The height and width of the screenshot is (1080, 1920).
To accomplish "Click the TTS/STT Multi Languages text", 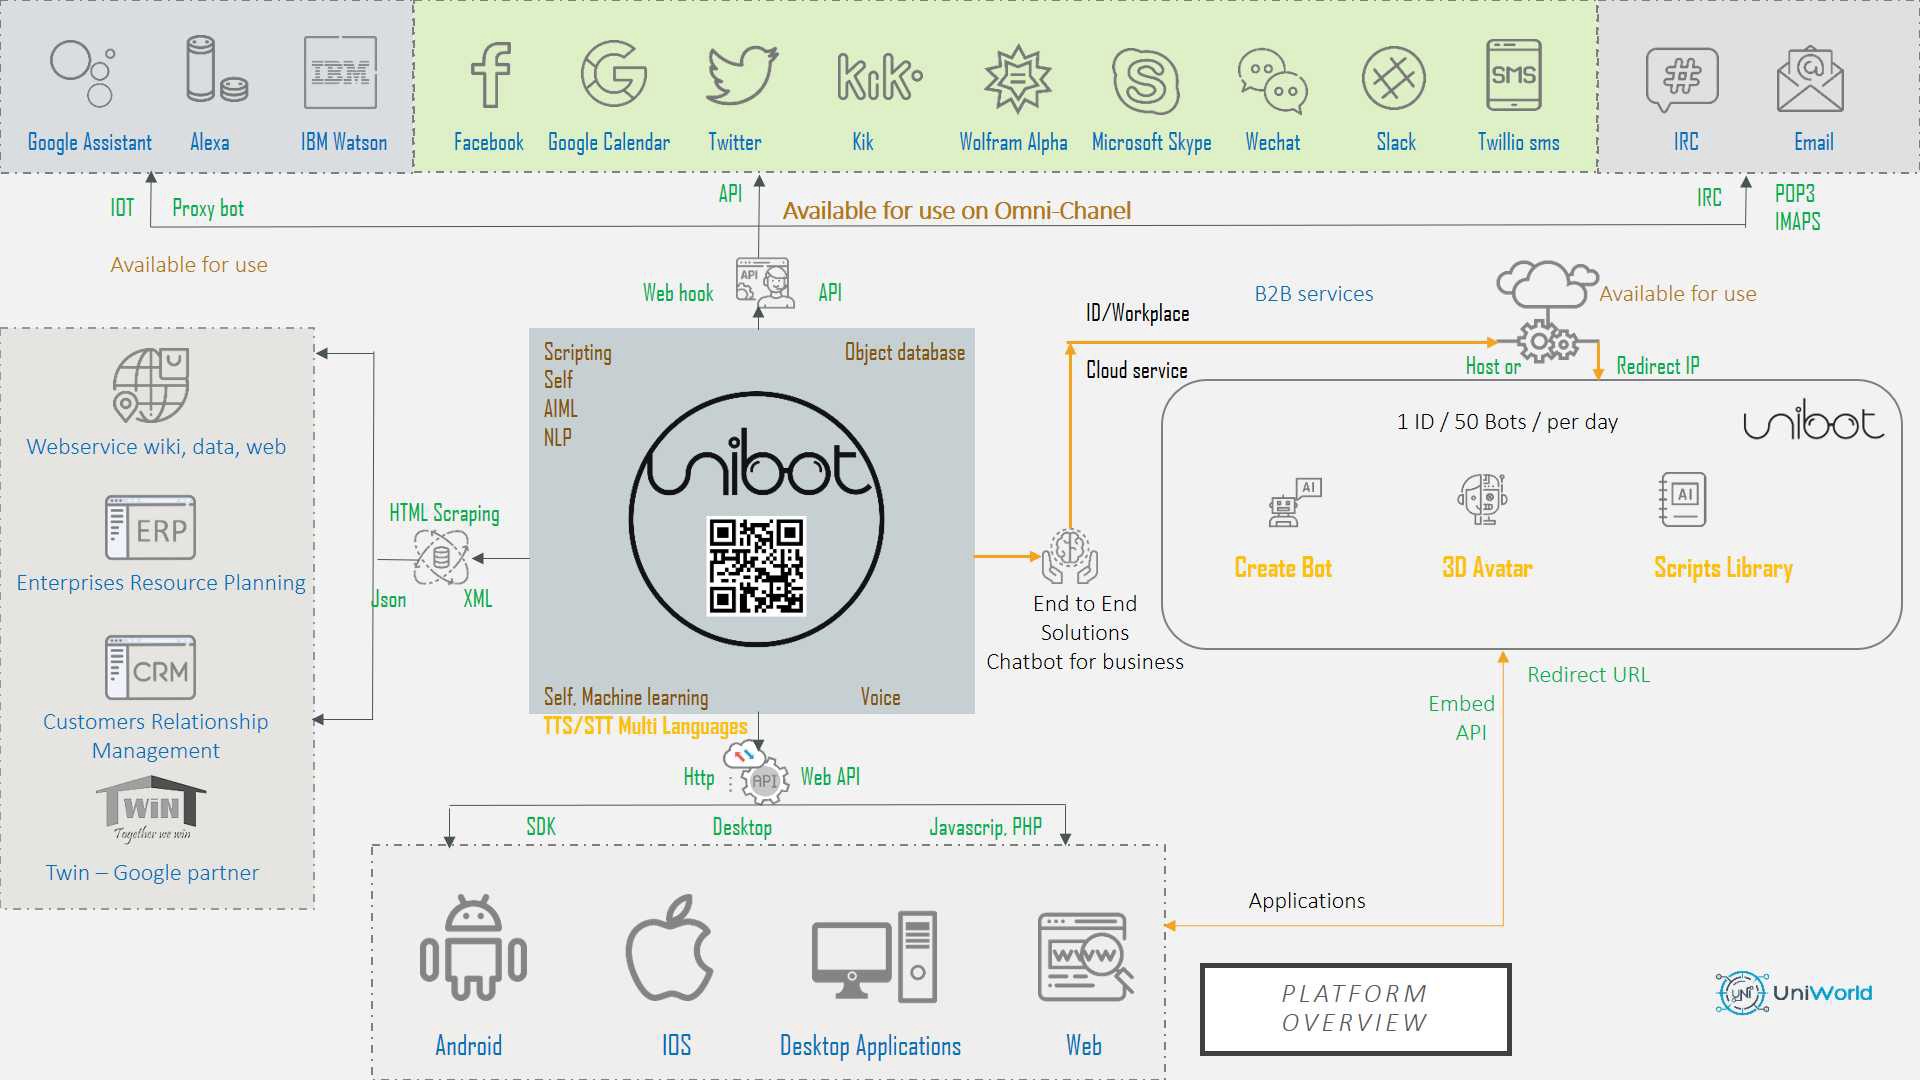I will (645, 726).
